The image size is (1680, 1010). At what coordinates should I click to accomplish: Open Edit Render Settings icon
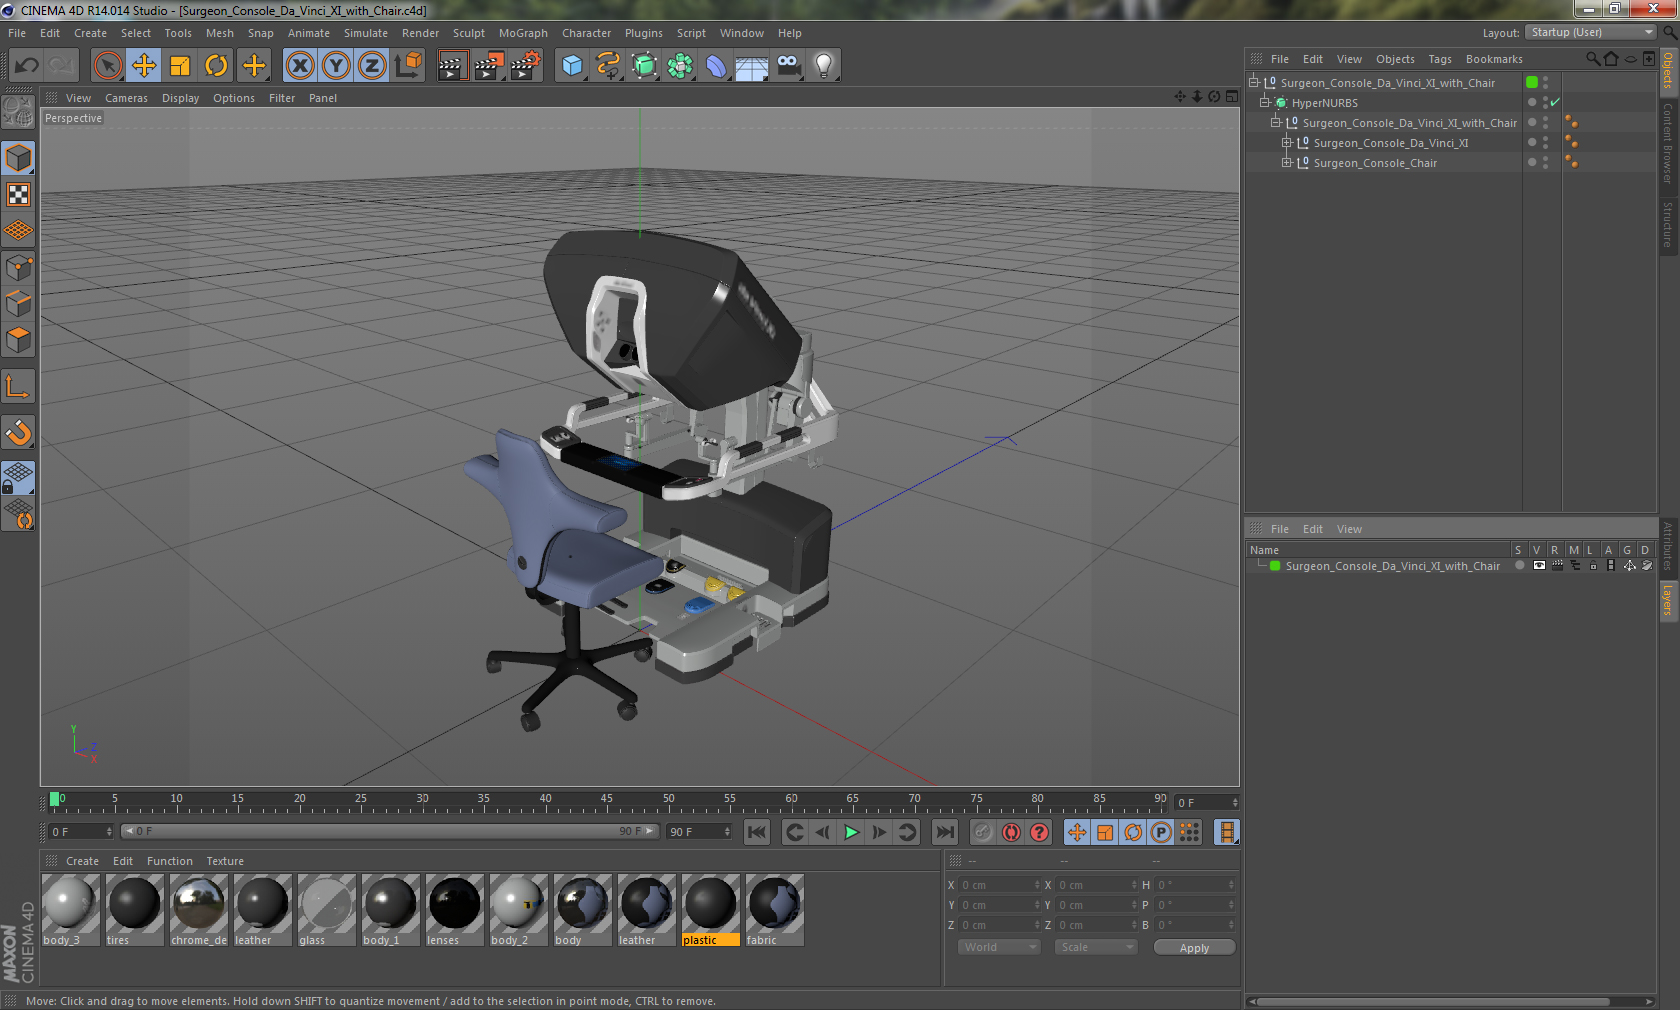[525, 66]
